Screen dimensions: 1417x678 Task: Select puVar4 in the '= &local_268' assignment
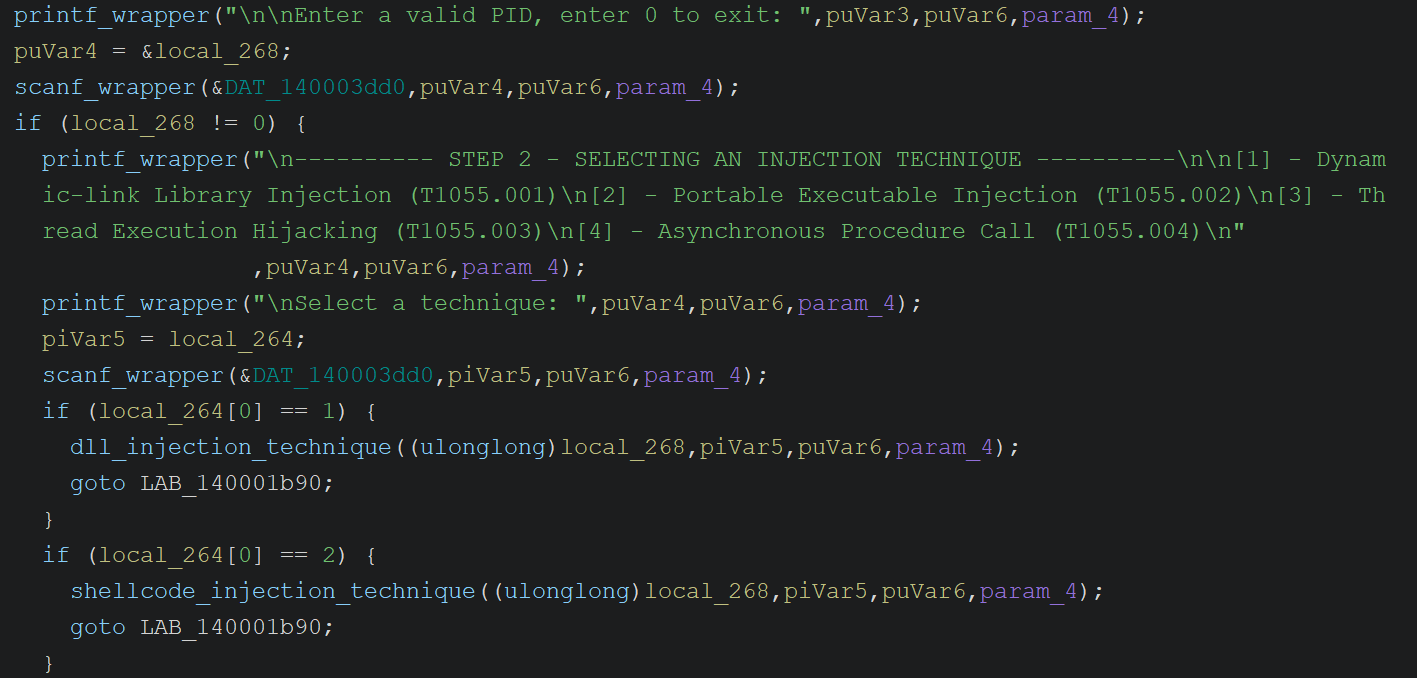click(x=42, y=51)
